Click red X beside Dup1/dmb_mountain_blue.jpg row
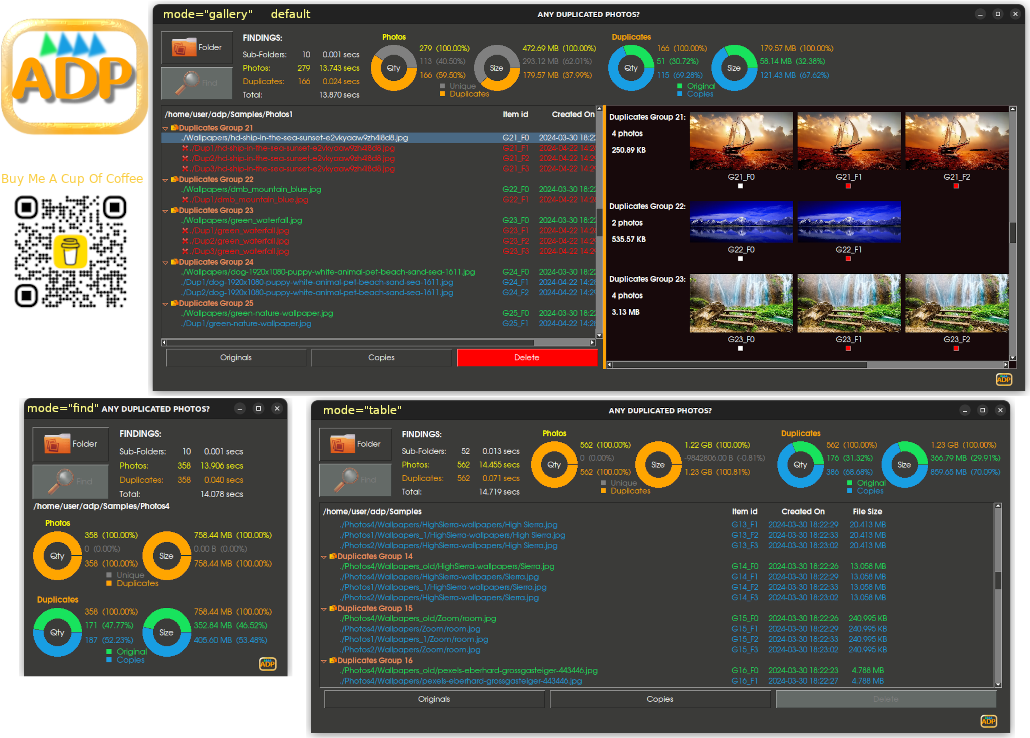Image resolution: width=1030 pixels, height=738 pixels. tap(185, 200)
